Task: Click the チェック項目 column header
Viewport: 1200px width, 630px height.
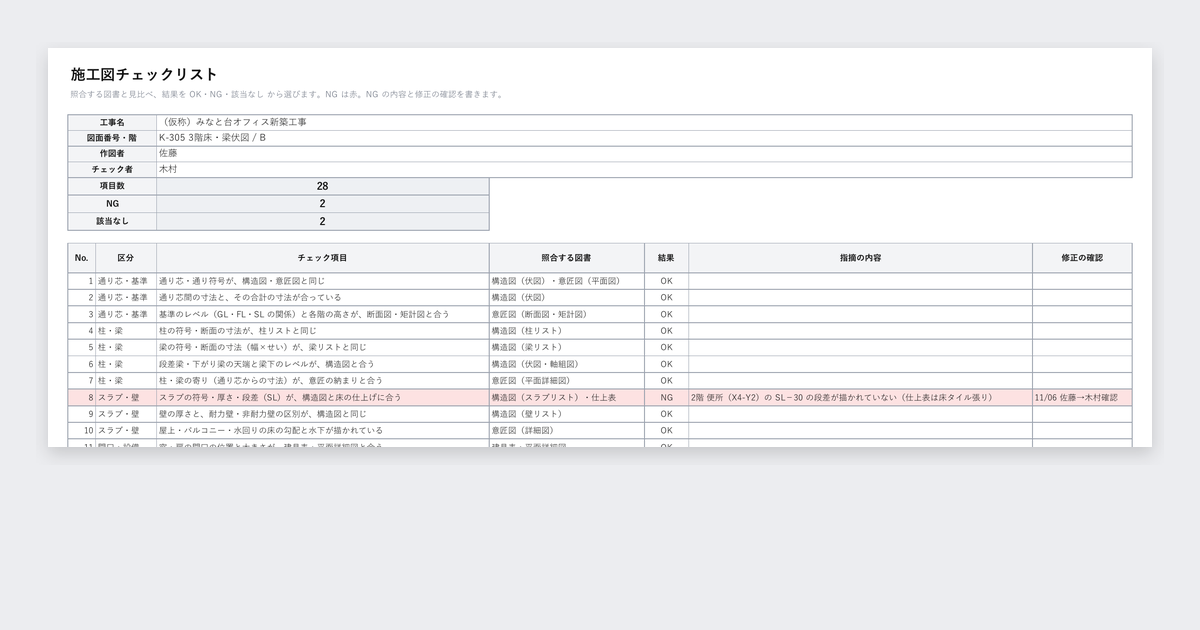Action: point(323,258)
